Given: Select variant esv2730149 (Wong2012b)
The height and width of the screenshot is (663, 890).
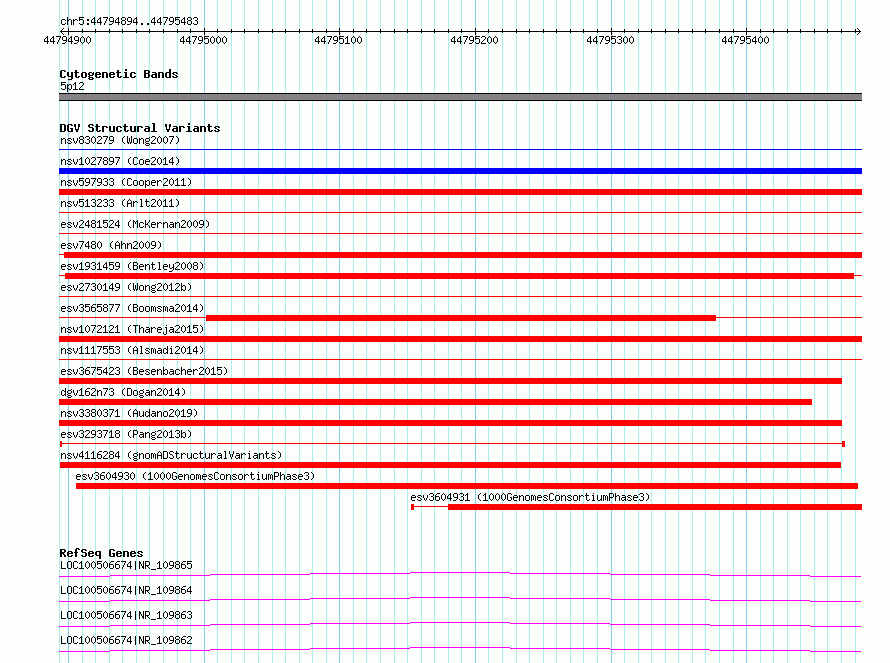Looking at the screenshot, I should [126, 287].
